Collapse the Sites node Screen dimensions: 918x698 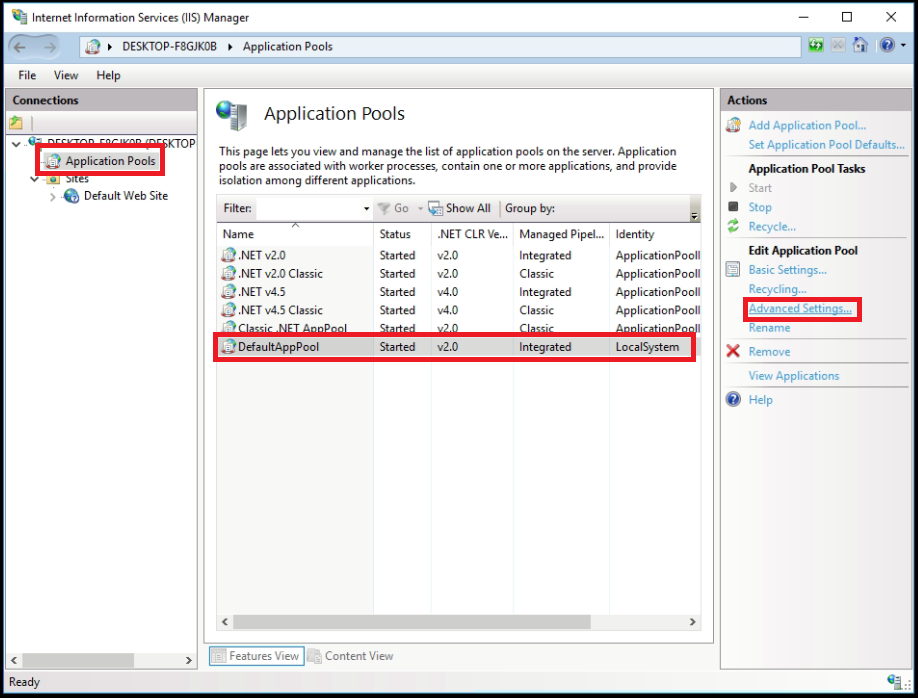tap(35, 179)
